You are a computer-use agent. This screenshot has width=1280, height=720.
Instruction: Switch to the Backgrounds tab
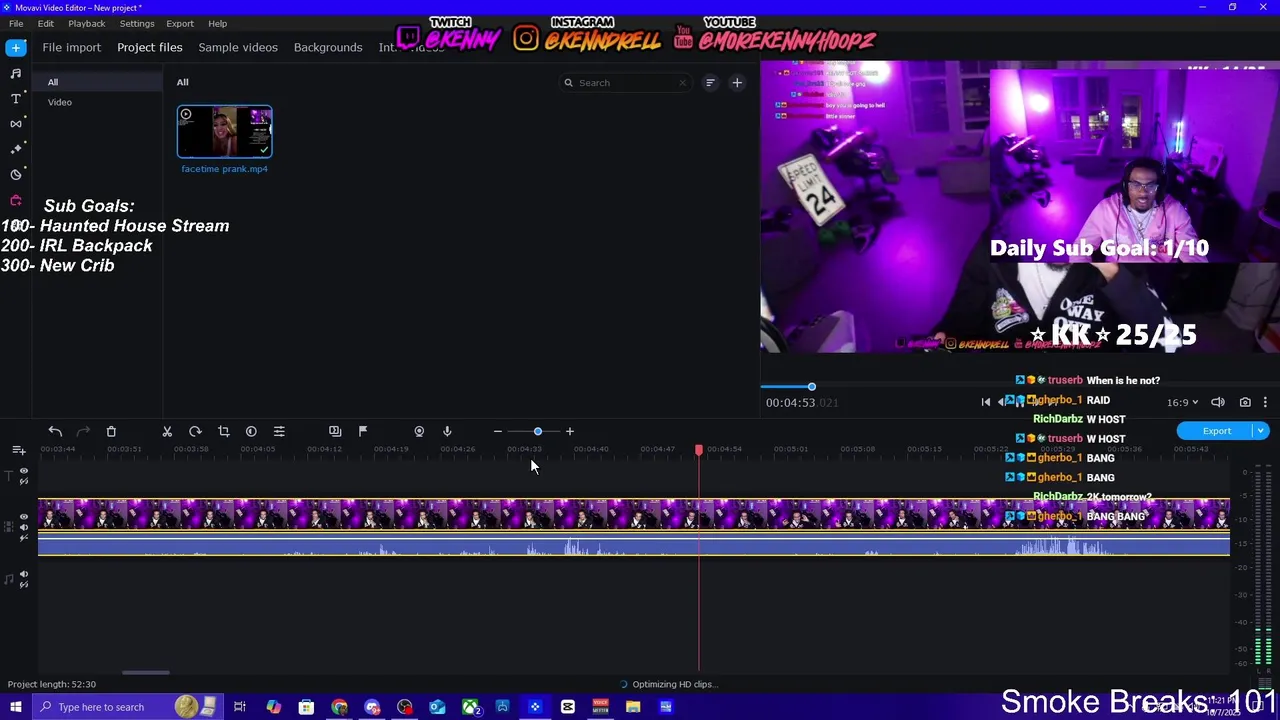328,47
